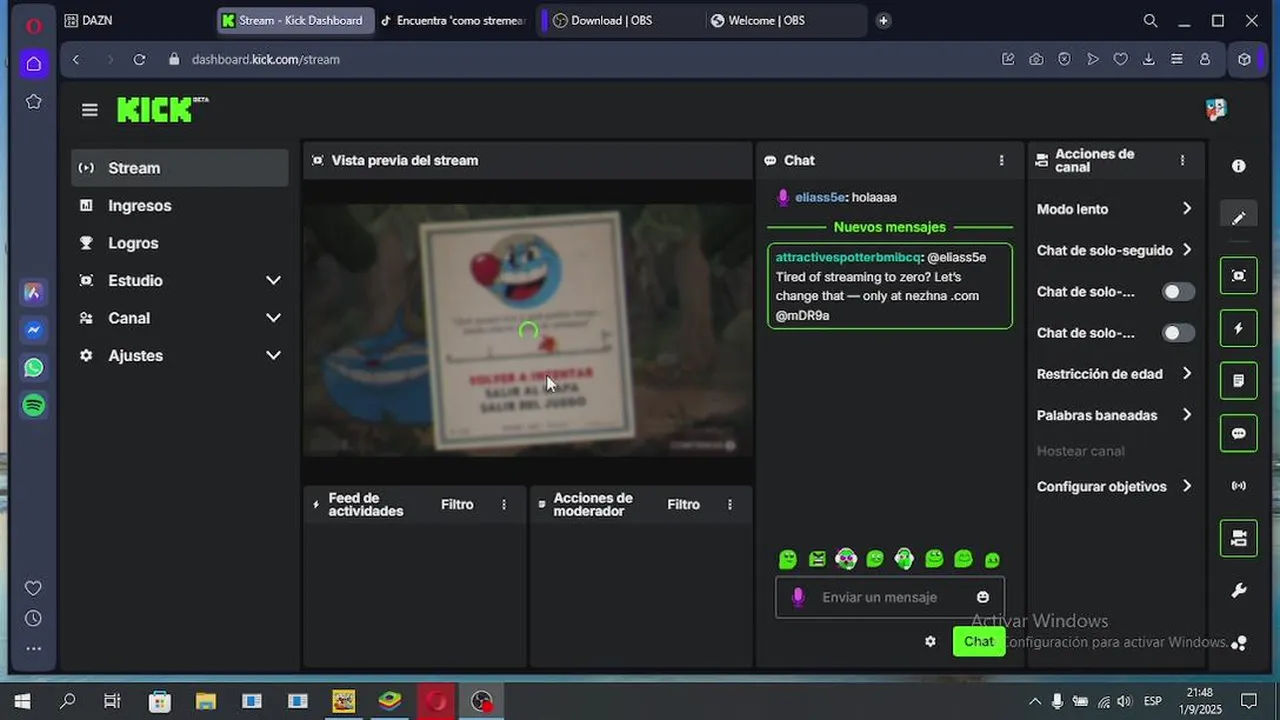Click username eliass5e in chat
The width and height of the screenshot is (1280, 720).
click(820, 198)
